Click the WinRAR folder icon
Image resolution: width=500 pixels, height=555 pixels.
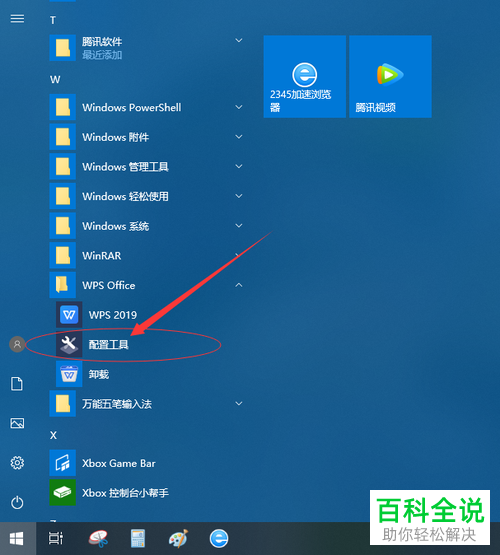[x=63, y=255]
